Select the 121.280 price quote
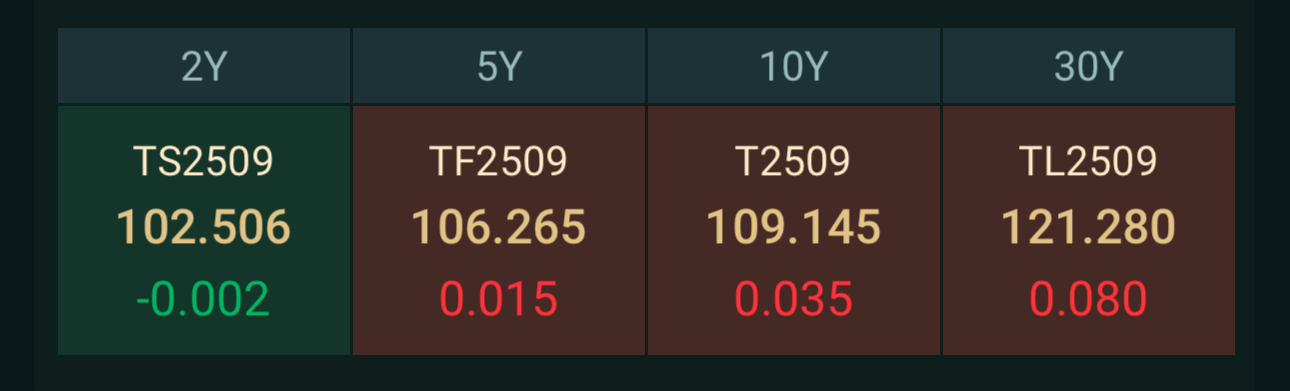The image size is (1290, 391). [x=1088, y=228]
